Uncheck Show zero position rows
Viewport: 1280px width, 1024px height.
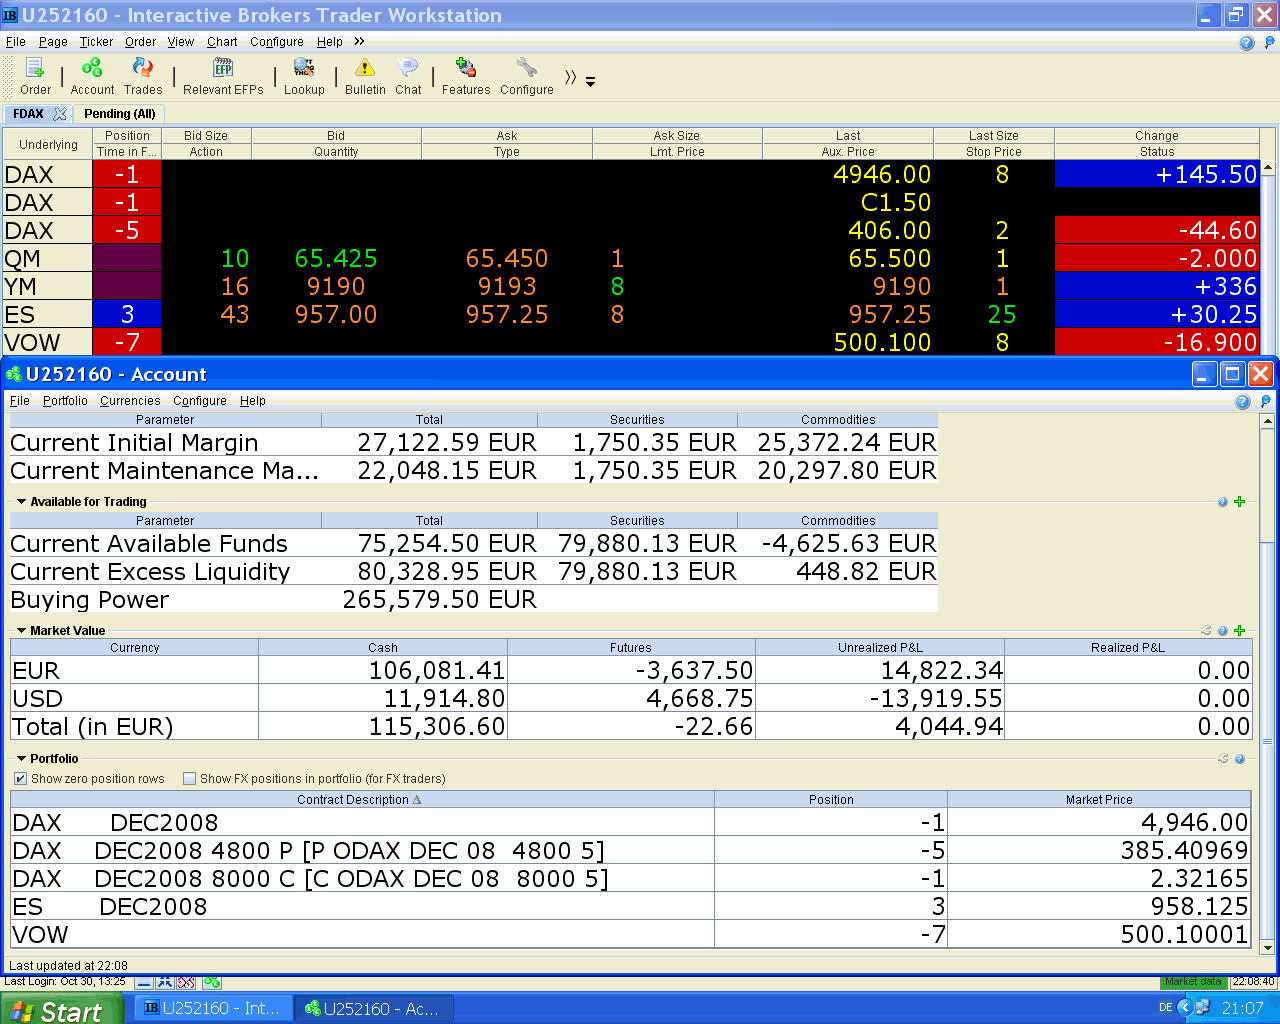[x=21, y=779]
